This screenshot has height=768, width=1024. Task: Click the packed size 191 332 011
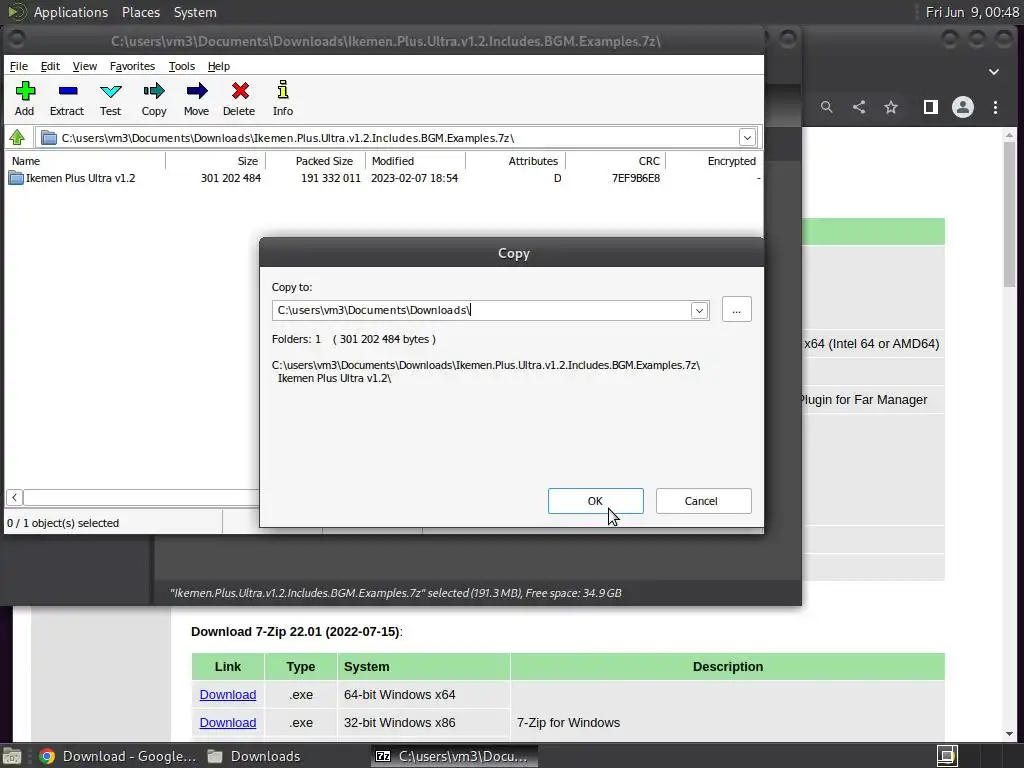pos(330,178)
